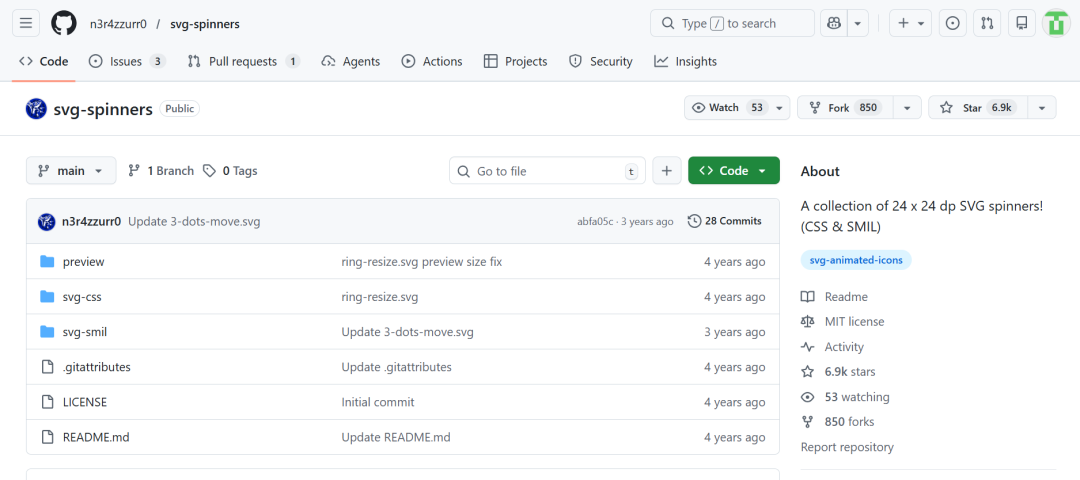Image resolution: width=1080 pixels, height=480 pixels.
Task: Expand the main branch dropdown
Action: click(x=71, y=171)
